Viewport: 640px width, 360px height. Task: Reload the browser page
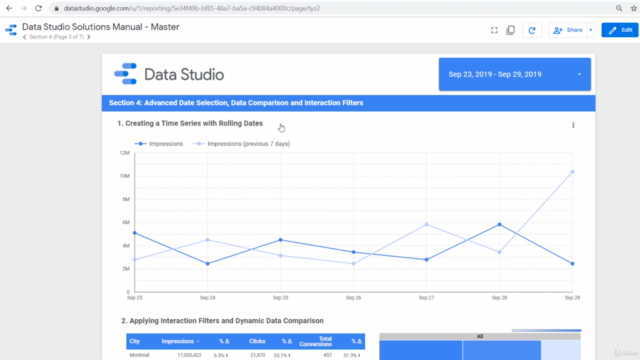coord(38,8)
